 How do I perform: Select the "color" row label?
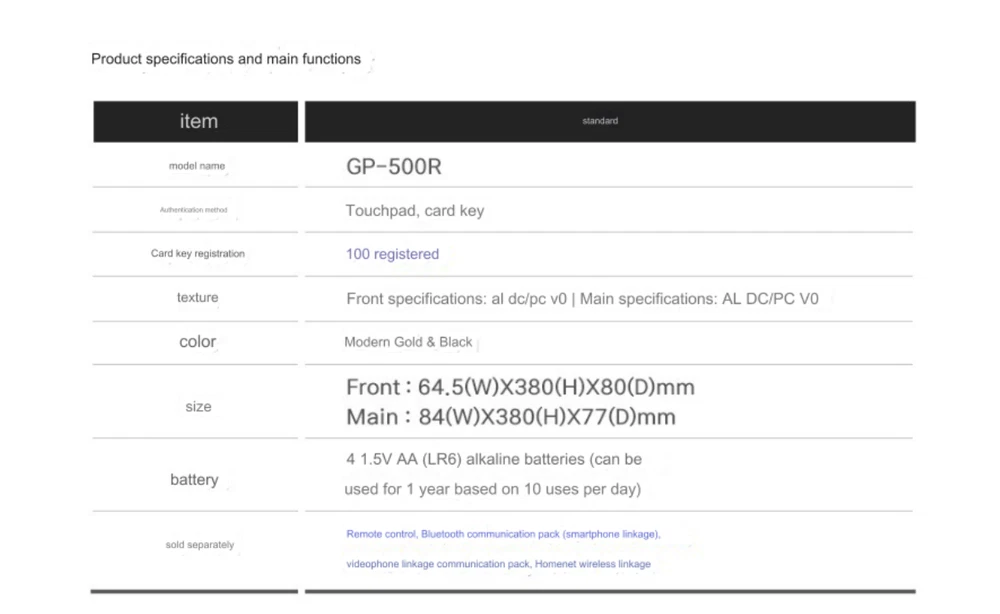click(197, 342)
